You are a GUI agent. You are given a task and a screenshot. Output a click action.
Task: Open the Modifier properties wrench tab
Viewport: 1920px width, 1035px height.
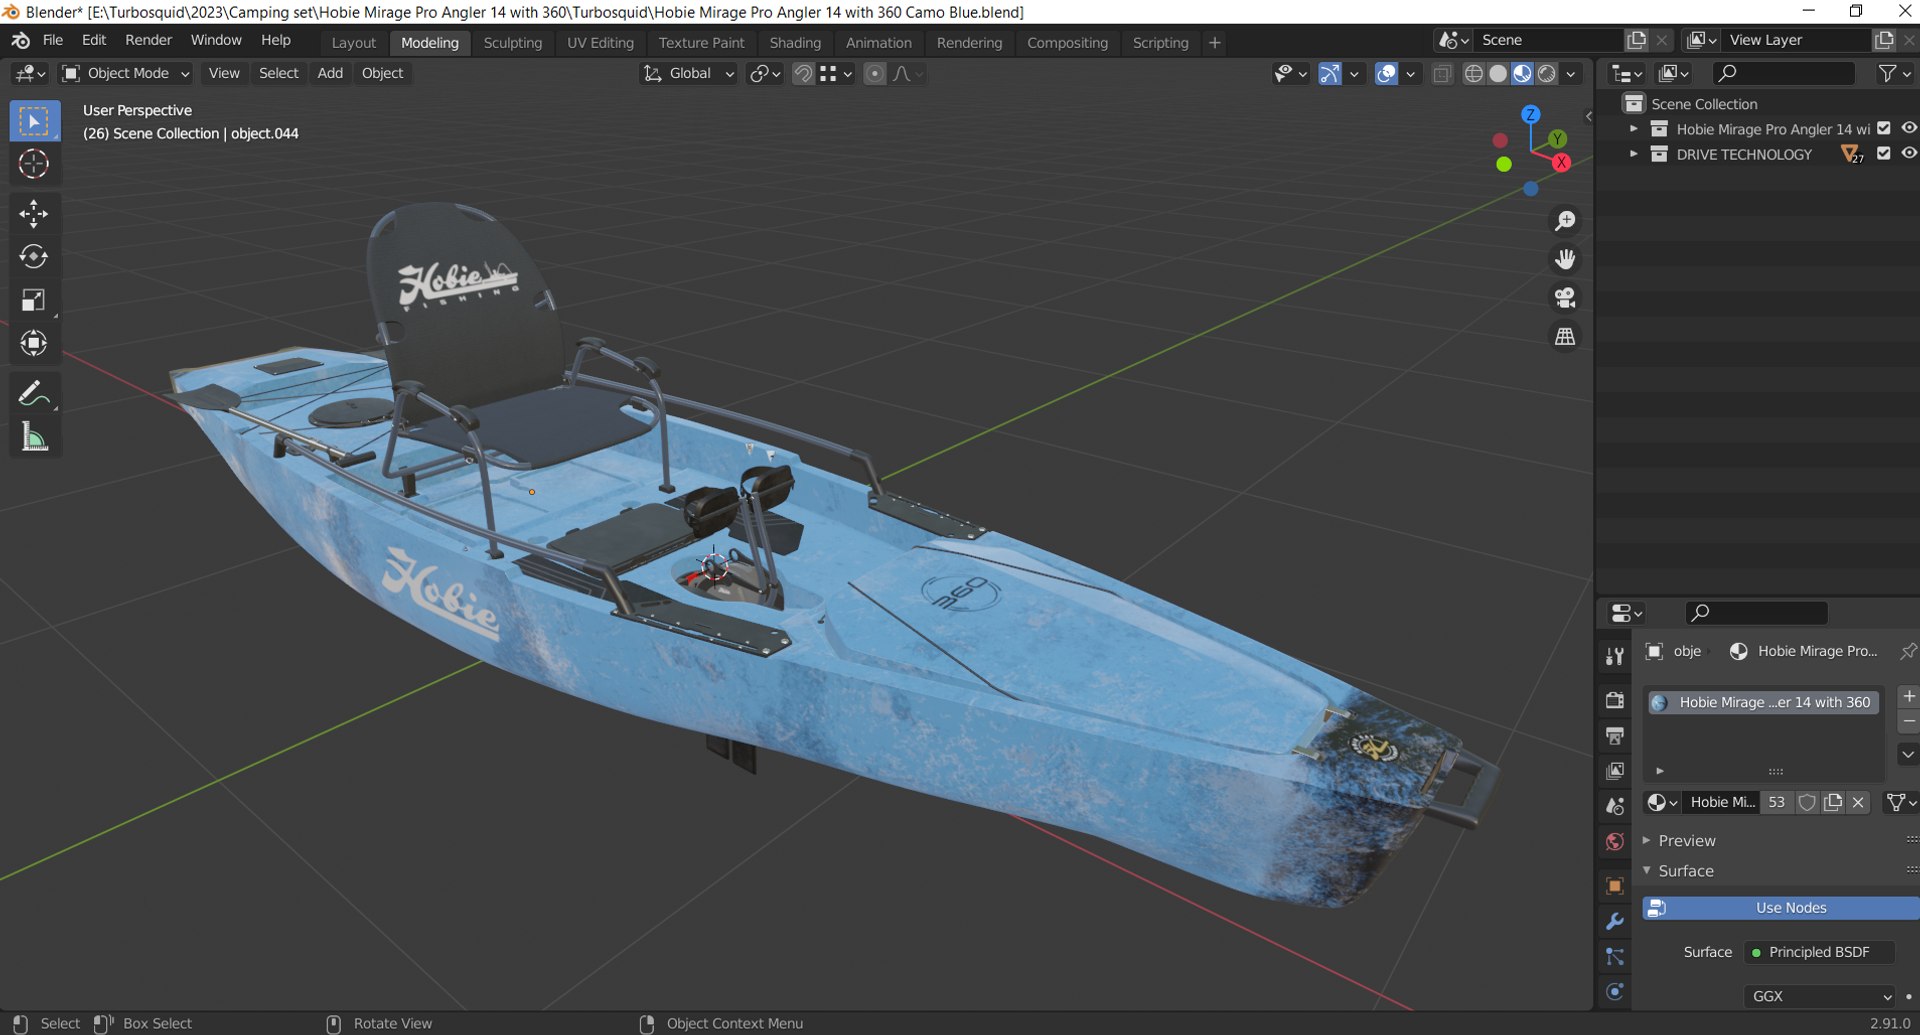point(1614,922)
